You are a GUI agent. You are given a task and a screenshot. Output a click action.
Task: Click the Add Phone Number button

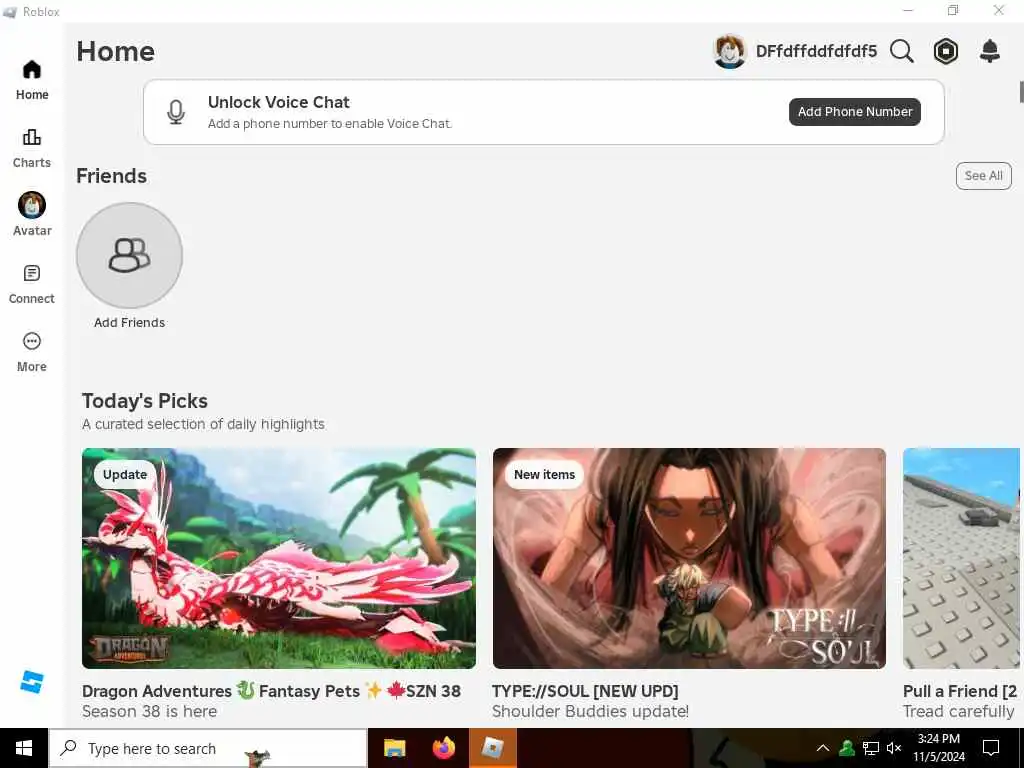pyautogui.click(x=855, y=112)
